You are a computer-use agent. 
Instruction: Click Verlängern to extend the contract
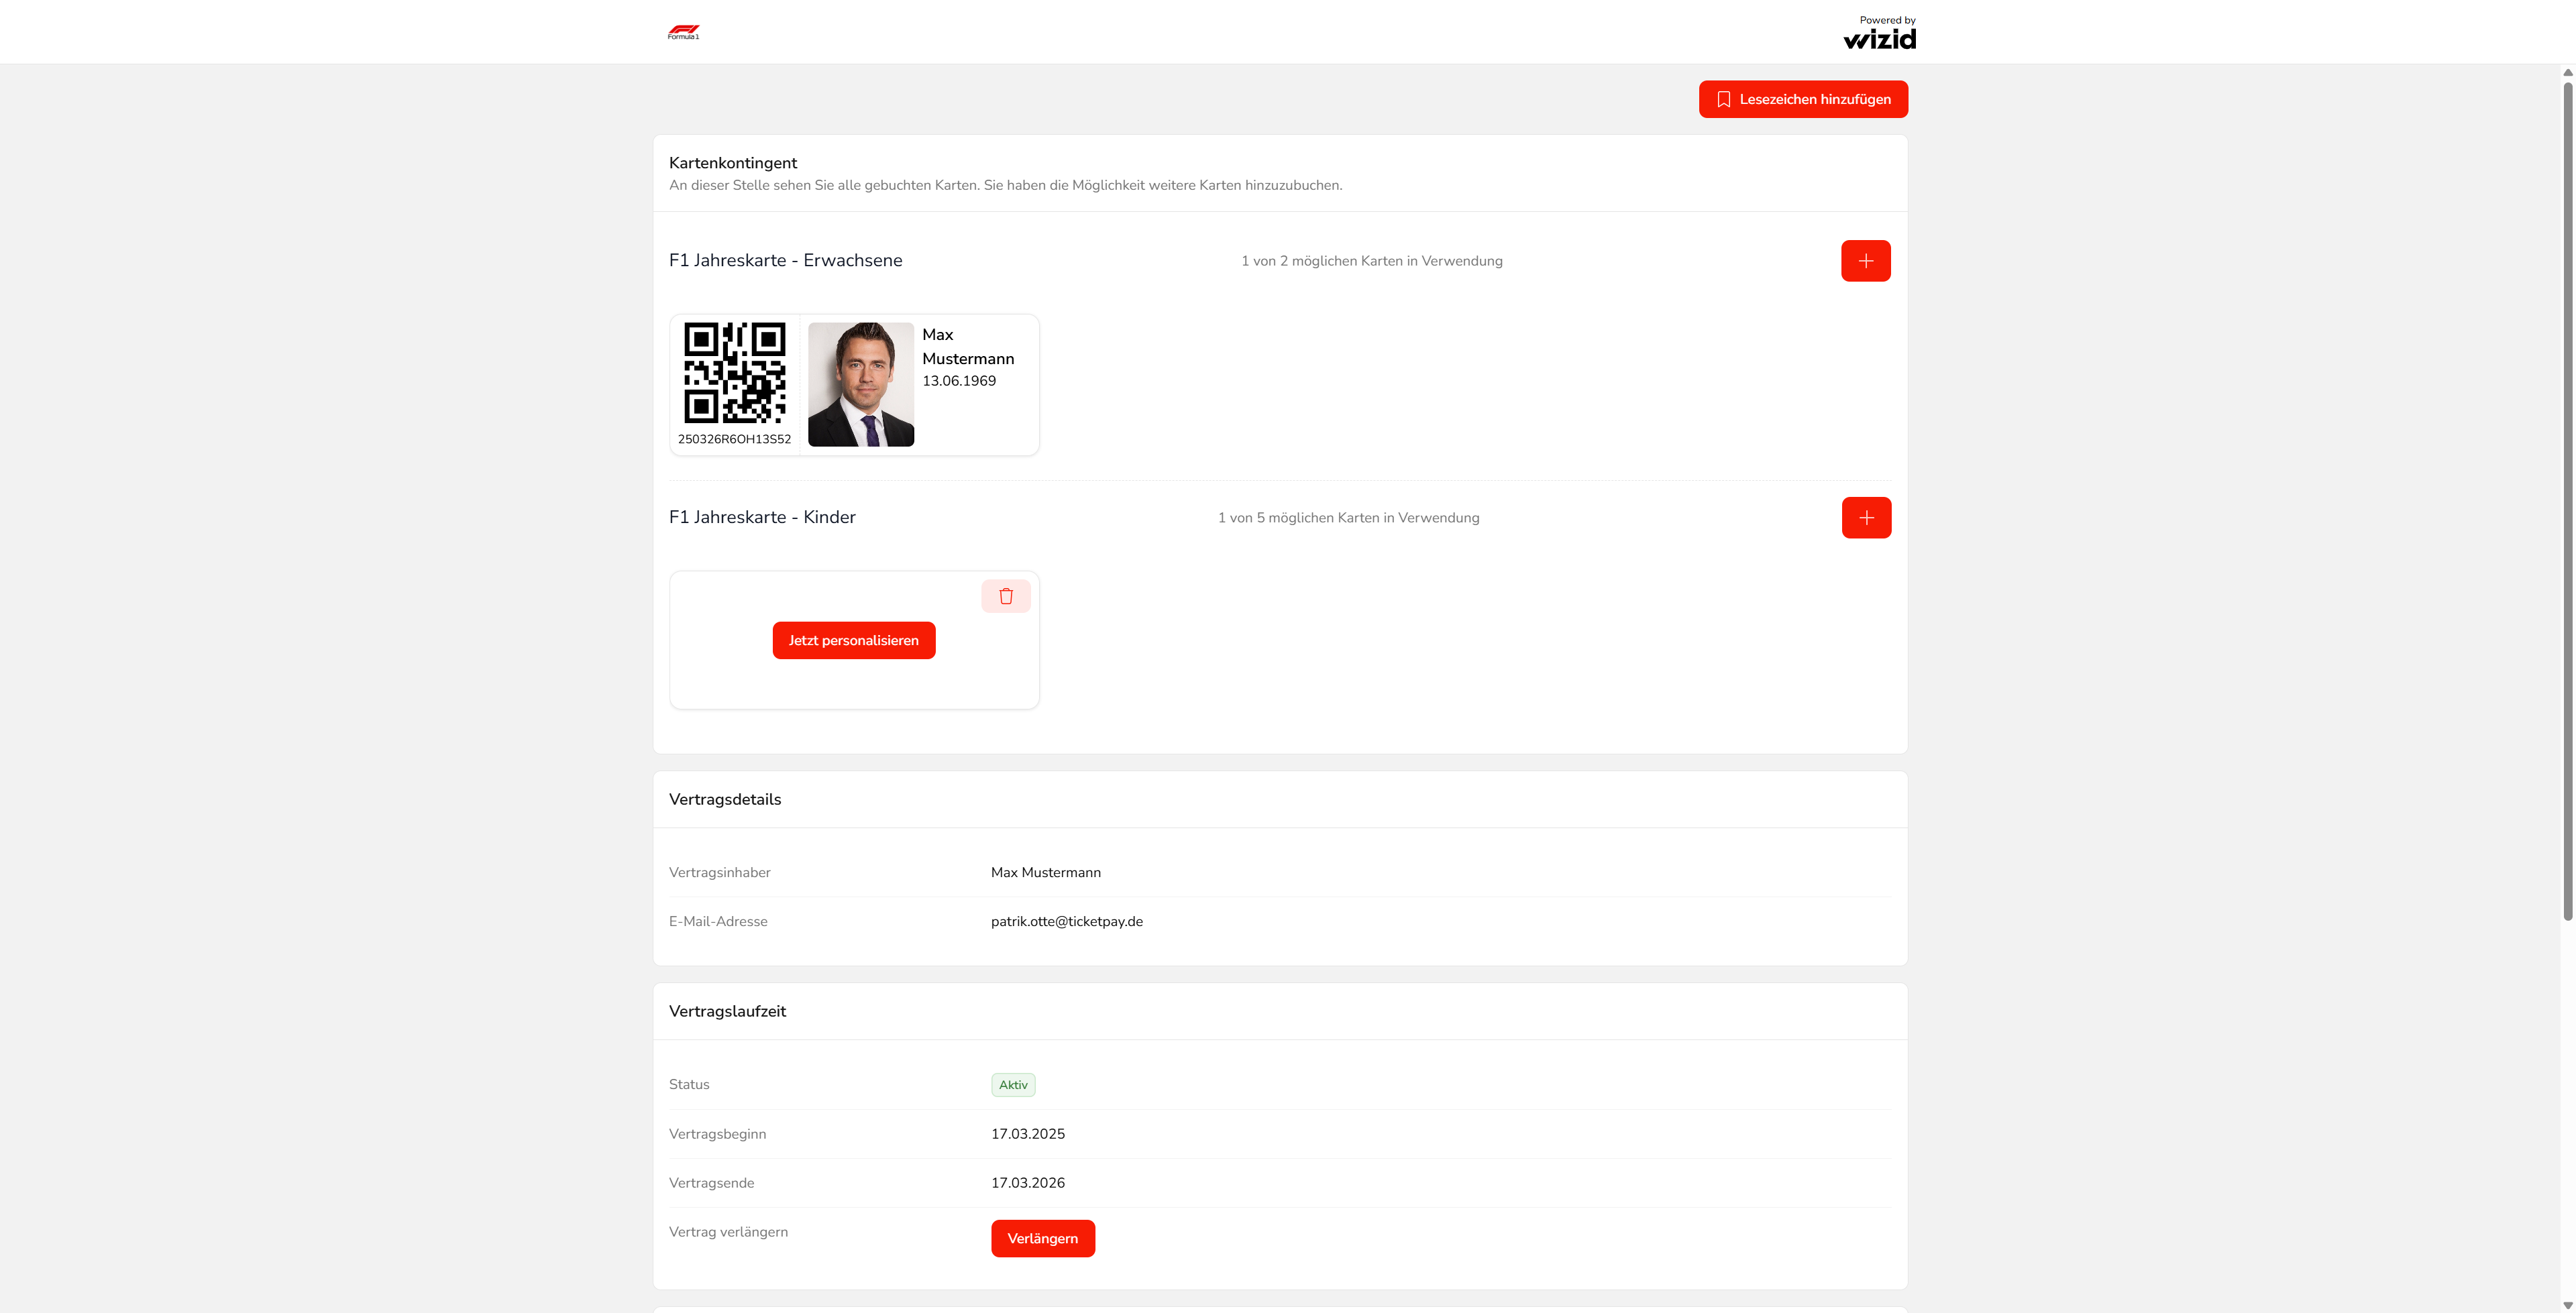[1042, 1238]
